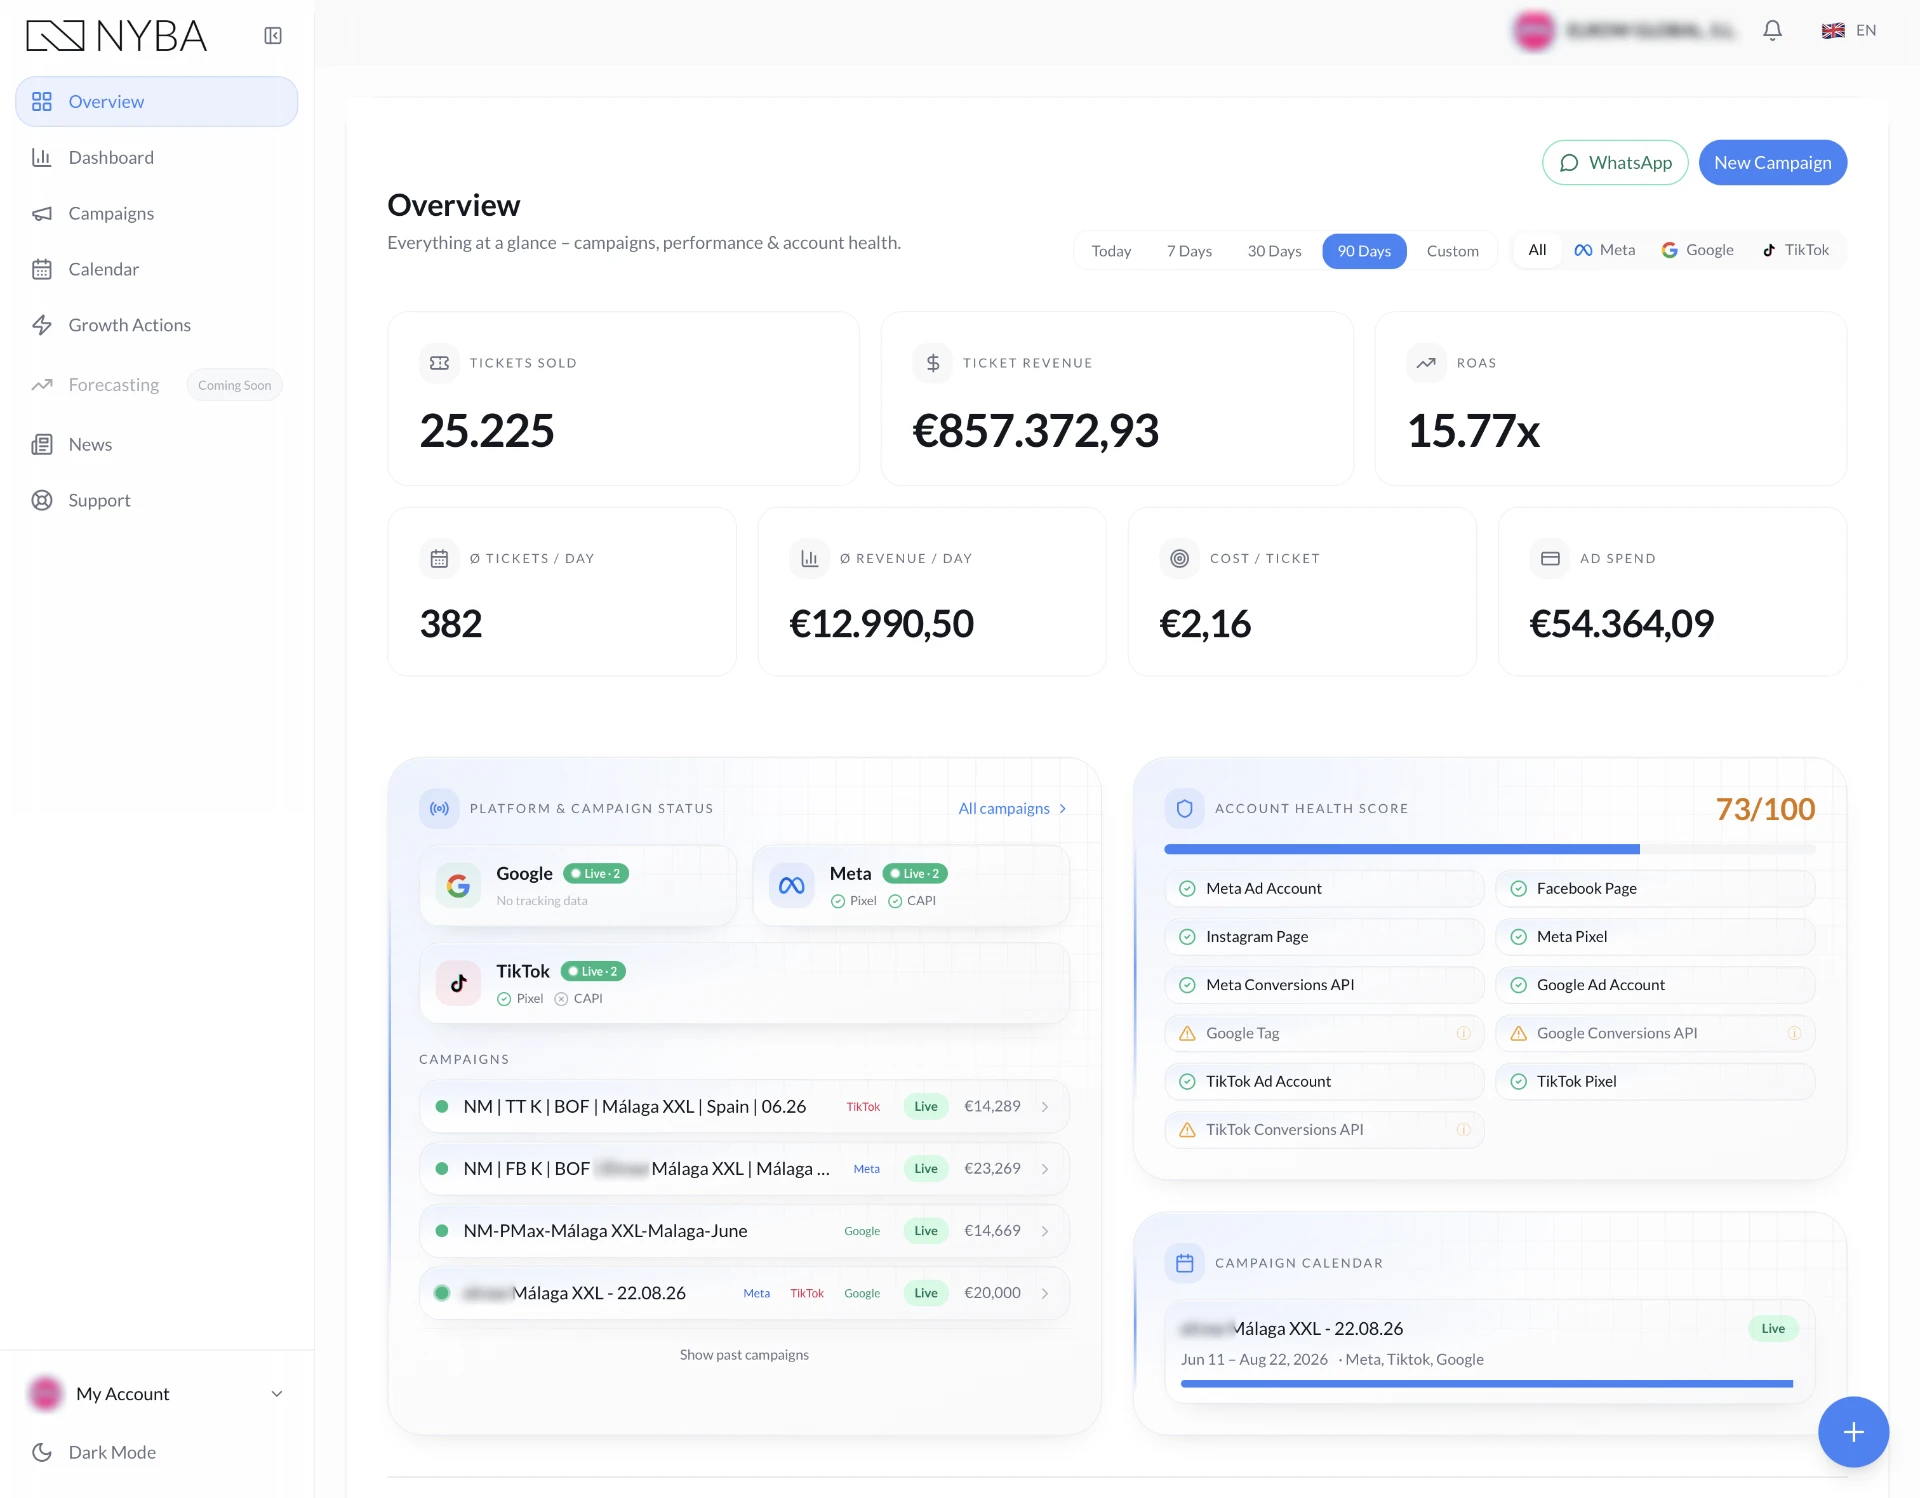Filter by Meta platform
The height and width of the screenshot is (1498, 1920).
(x=1604, y=250)
